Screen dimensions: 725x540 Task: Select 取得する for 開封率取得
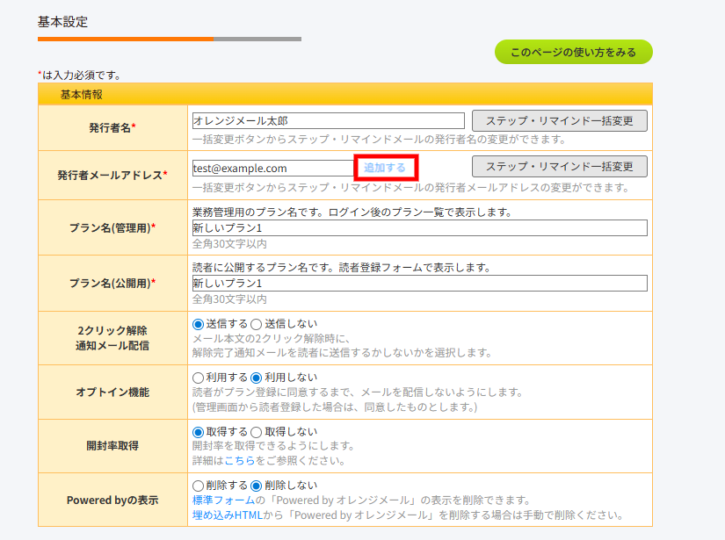[198, 431]
